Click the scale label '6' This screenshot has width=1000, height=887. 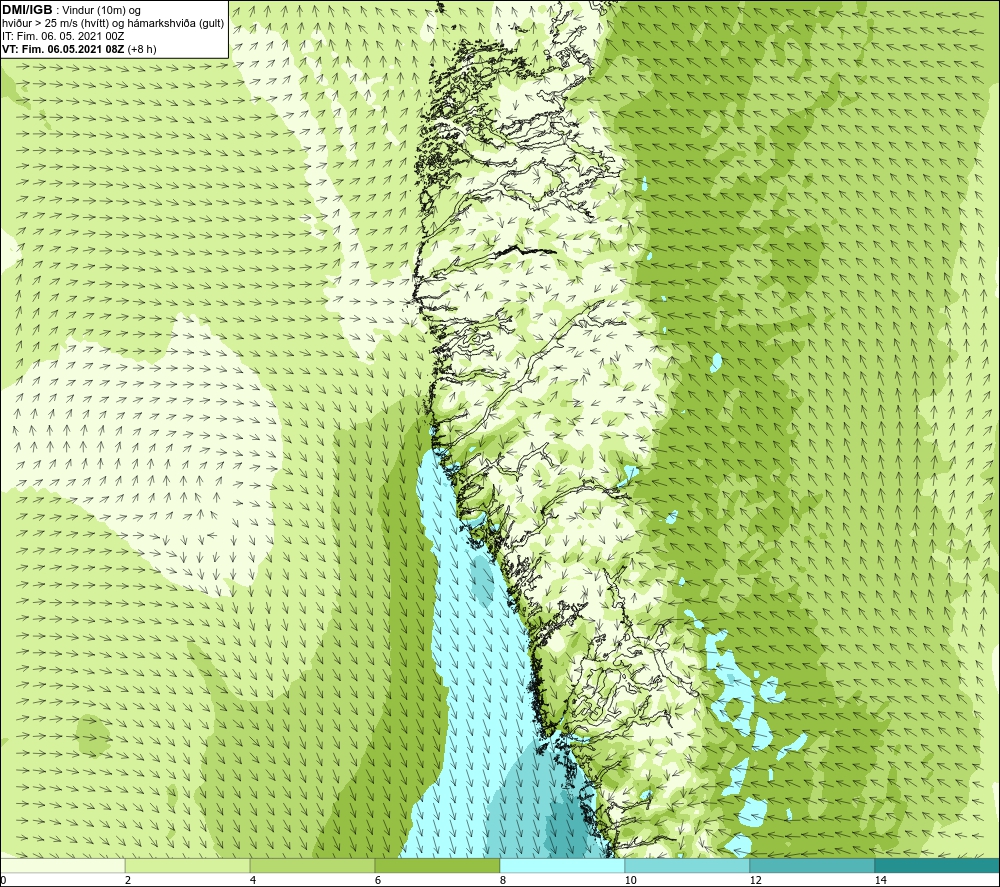378,880
